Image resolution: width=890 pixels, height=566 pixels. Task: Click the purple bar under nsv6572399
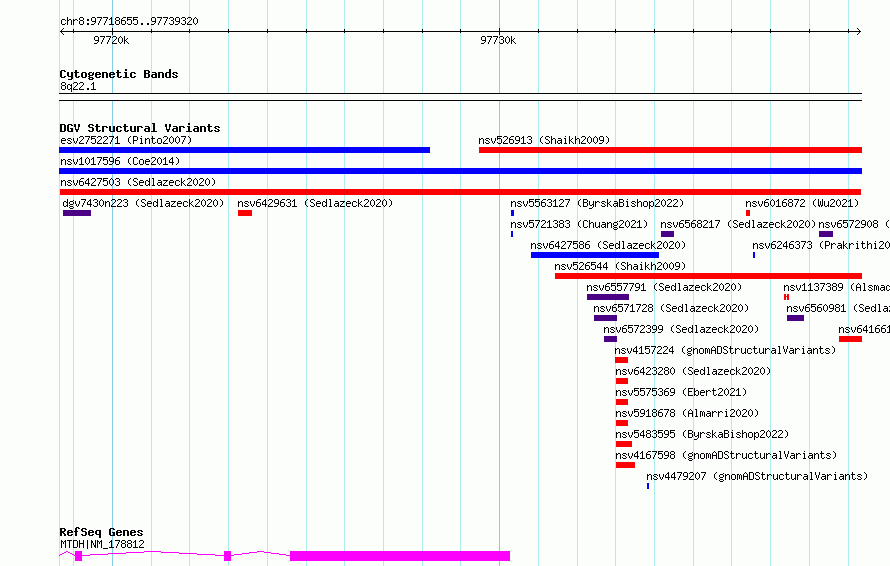coord(610,339)
